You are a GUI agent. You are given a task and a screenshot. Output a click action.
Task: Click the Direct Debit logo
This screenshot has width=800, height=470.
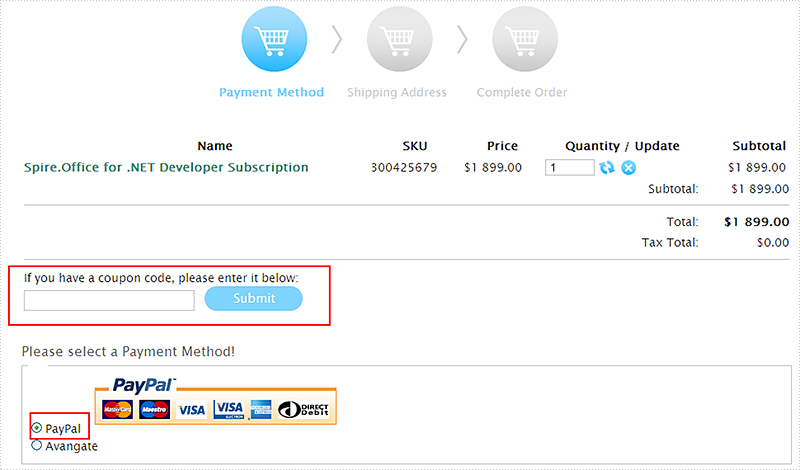(304, 409)
